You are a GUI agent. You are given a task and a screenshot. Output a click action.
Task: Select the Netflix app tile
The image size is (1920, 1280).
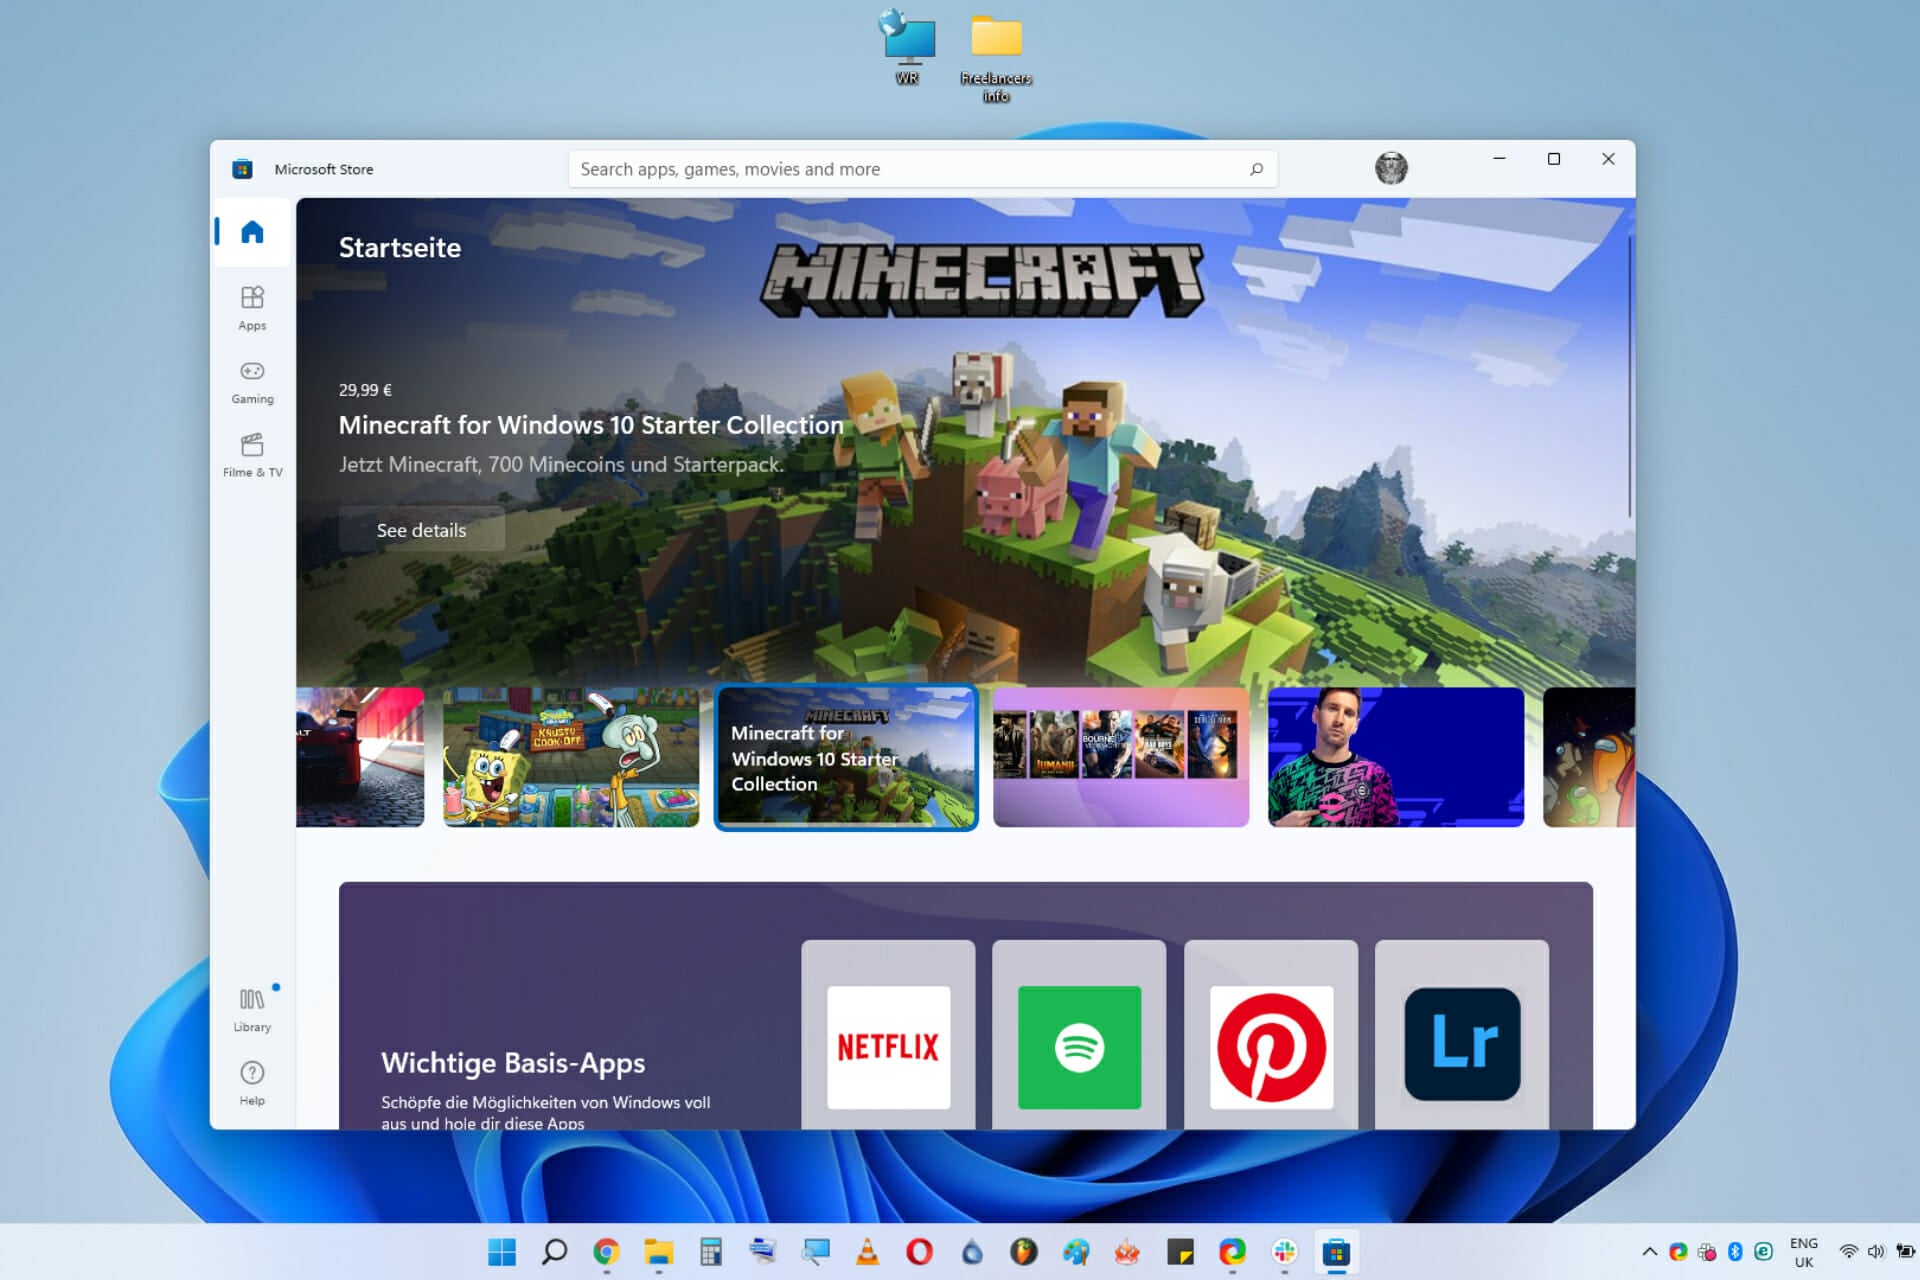pyautogui.click(x=888, y=1045)
